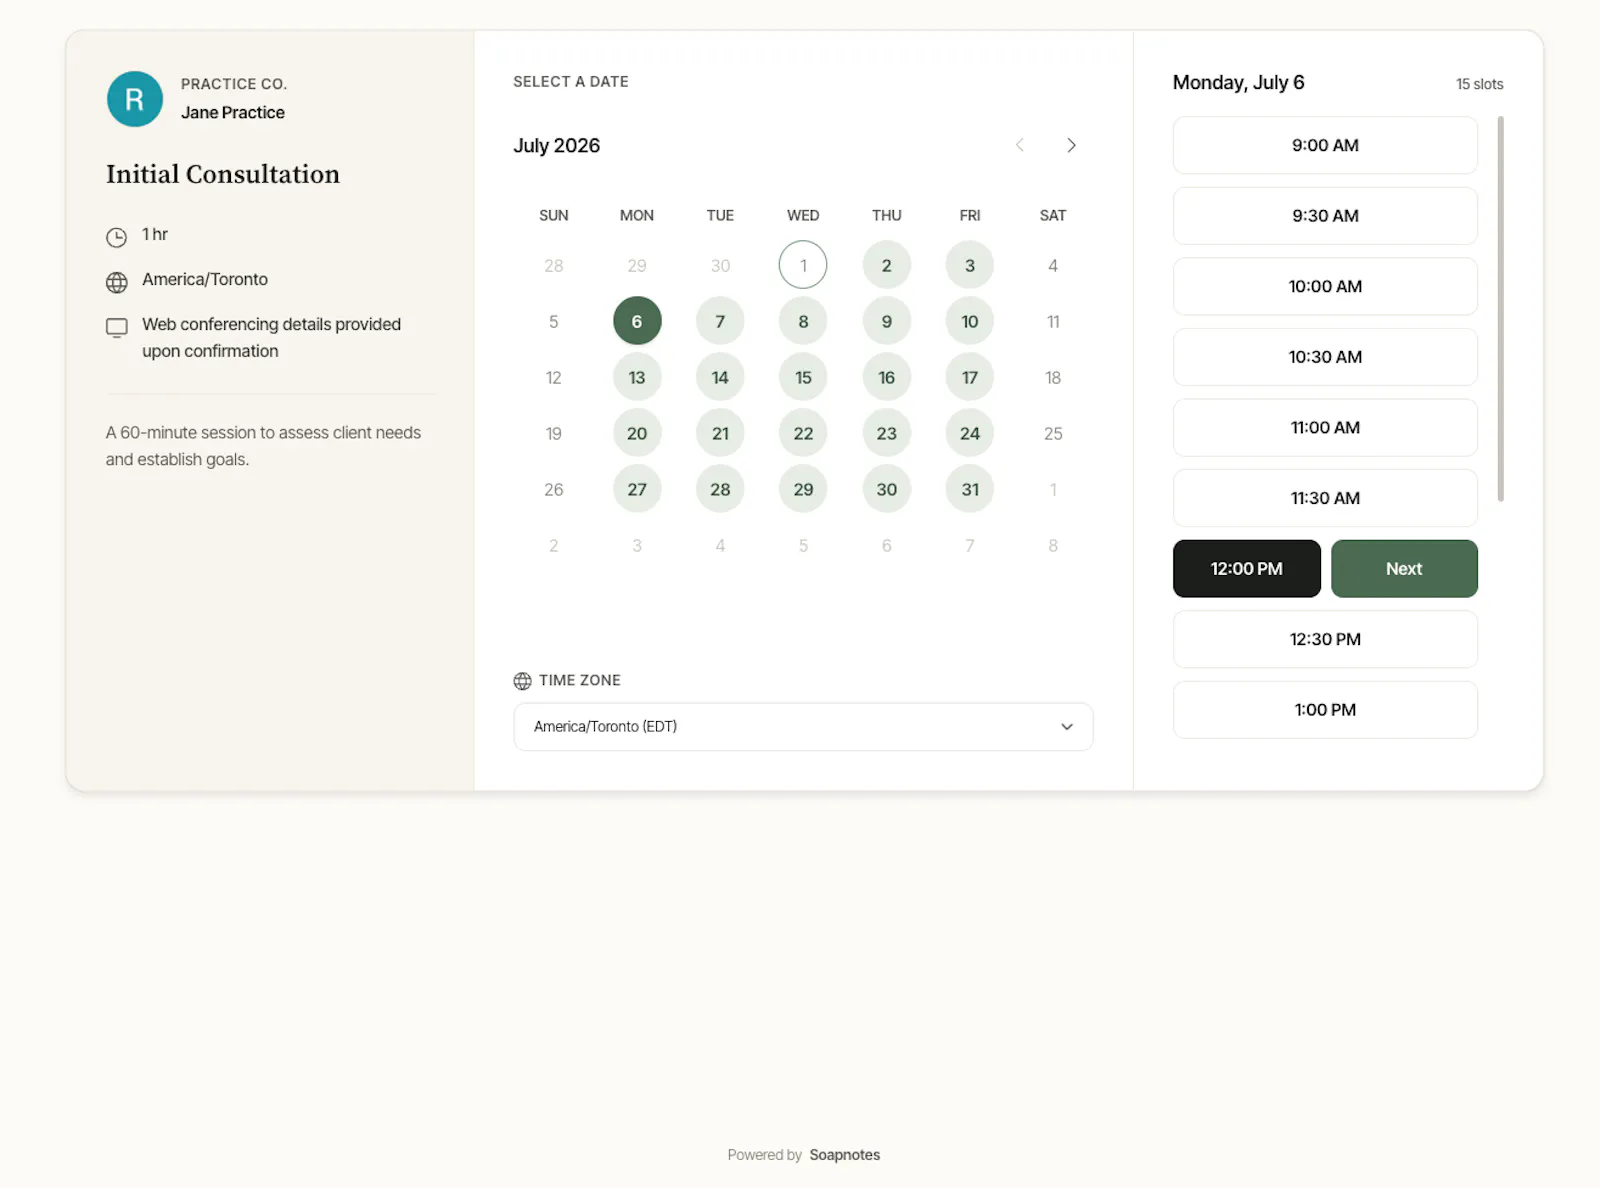Pick Friday July 10
The image size is (1600, 1188).
(970, 321)
